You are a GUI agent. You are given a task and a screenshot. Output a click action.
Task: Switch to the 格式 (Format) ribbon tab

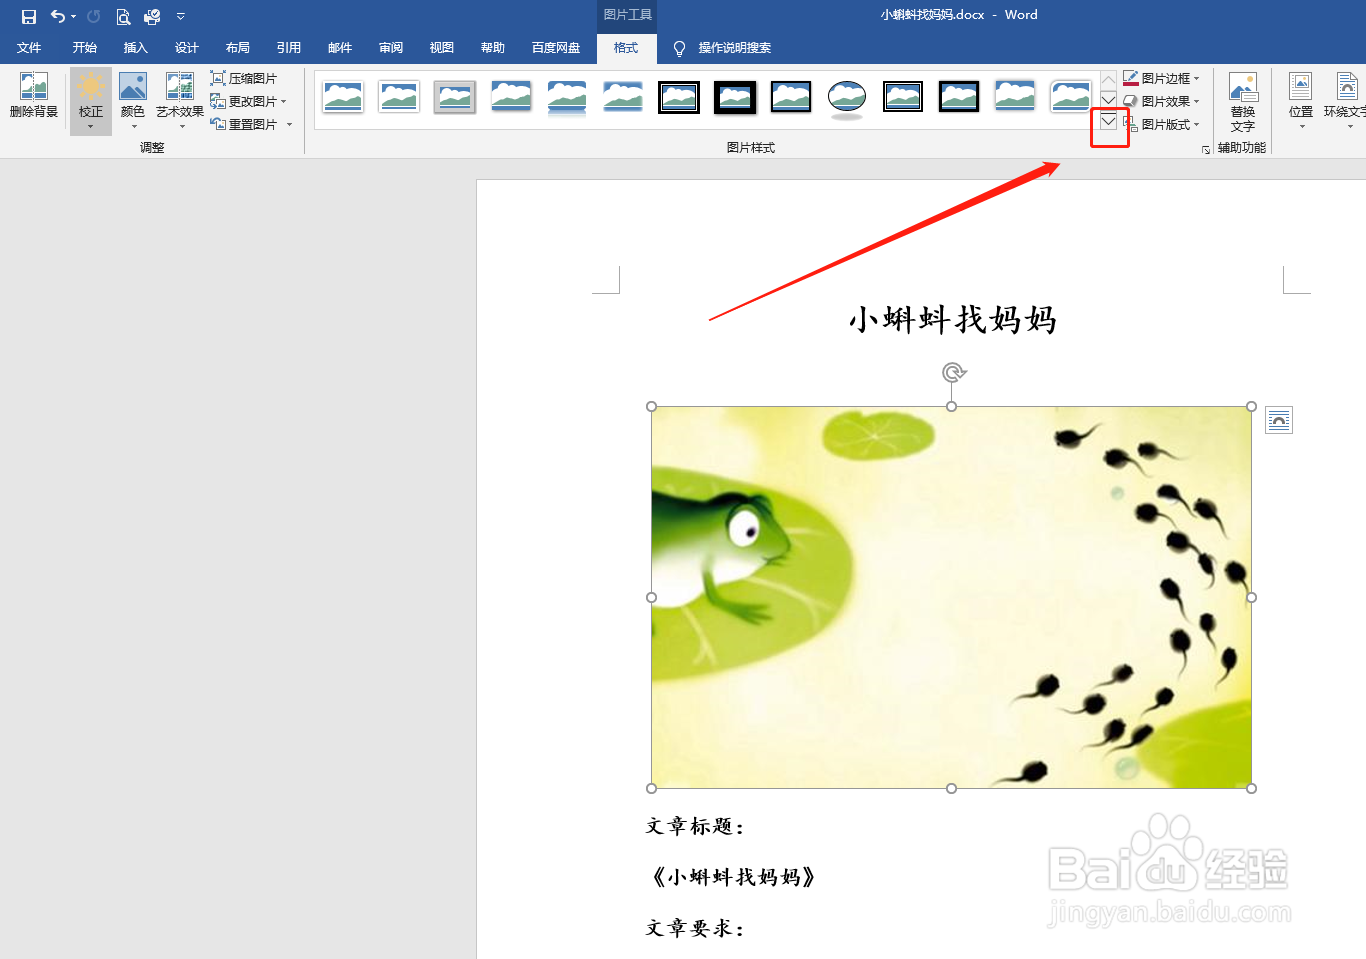point(626,48)
